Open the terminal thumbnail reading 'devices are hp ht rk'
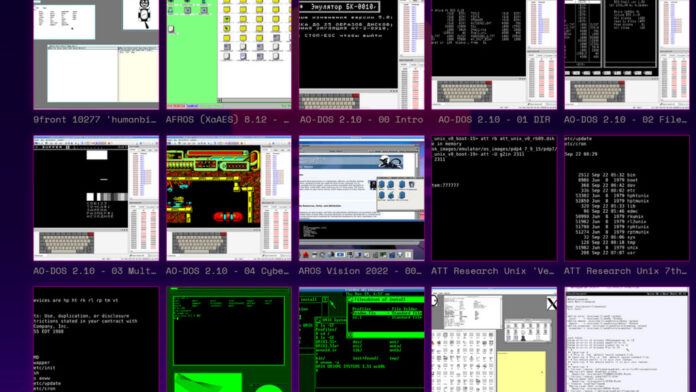Viewport: 696px width, 392px height. click(96, 339)
